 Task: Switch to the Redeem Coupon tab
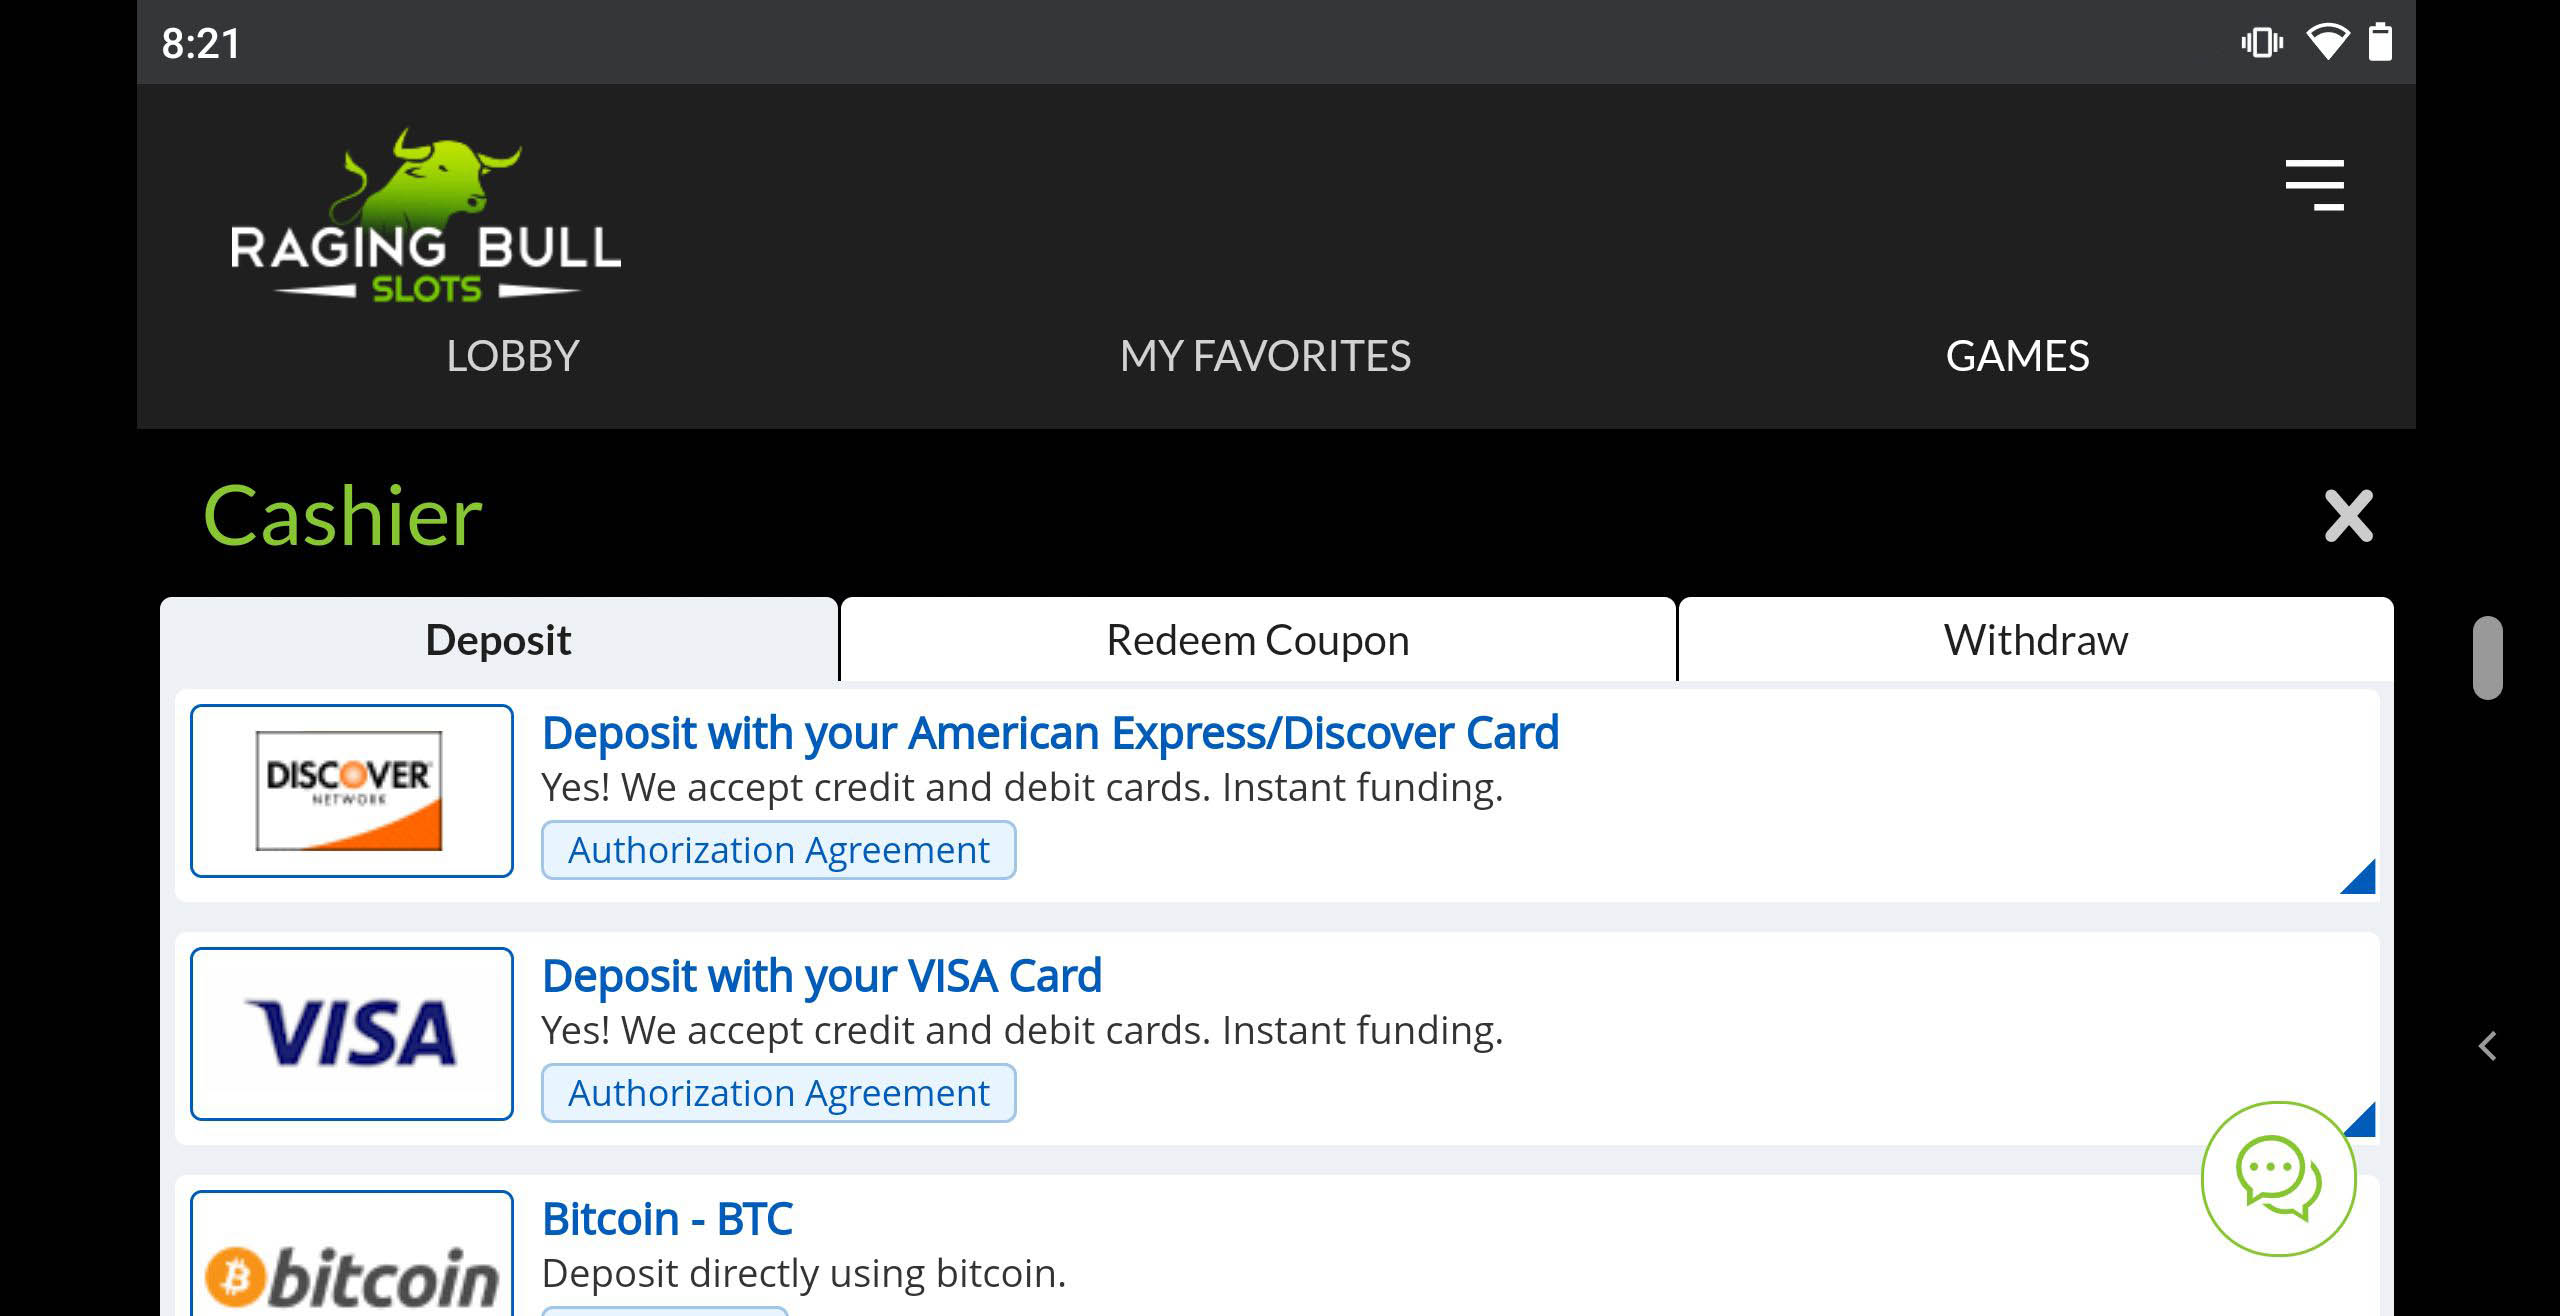(x=1258, y=640)
